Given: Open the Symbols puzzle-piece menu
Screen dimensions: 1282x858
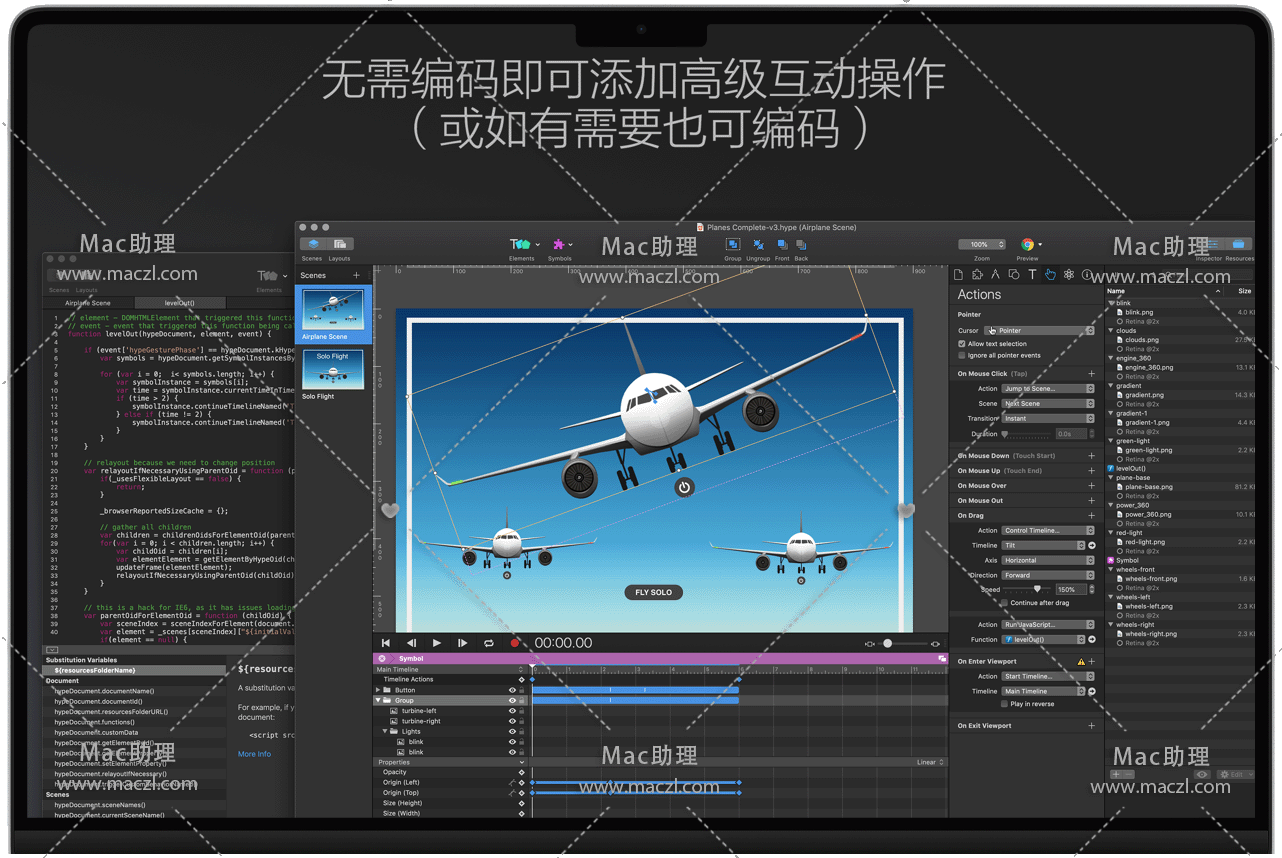Looking at the screenshot, I should (x=559, y=245).
